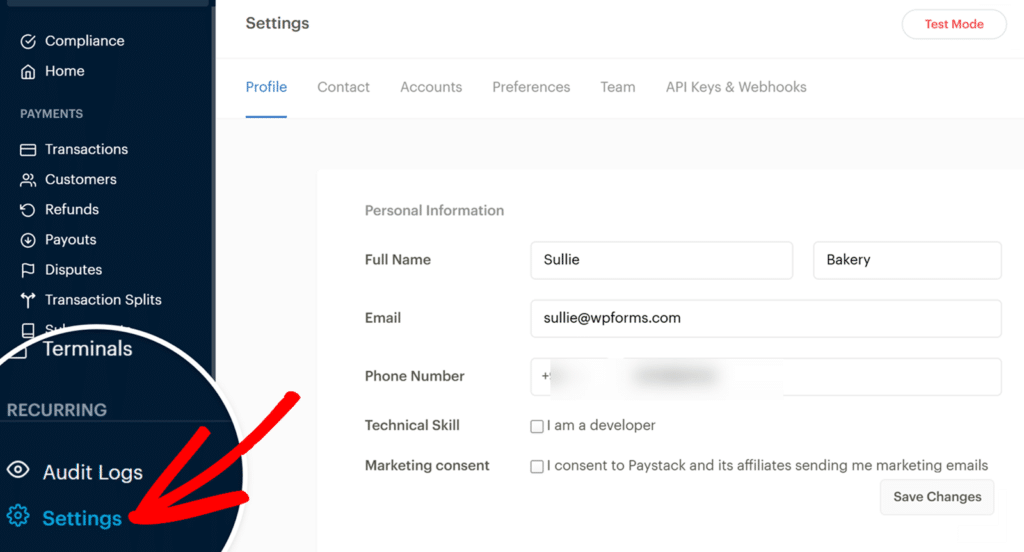Click the Technical Skill label

[x=412, y=425]
